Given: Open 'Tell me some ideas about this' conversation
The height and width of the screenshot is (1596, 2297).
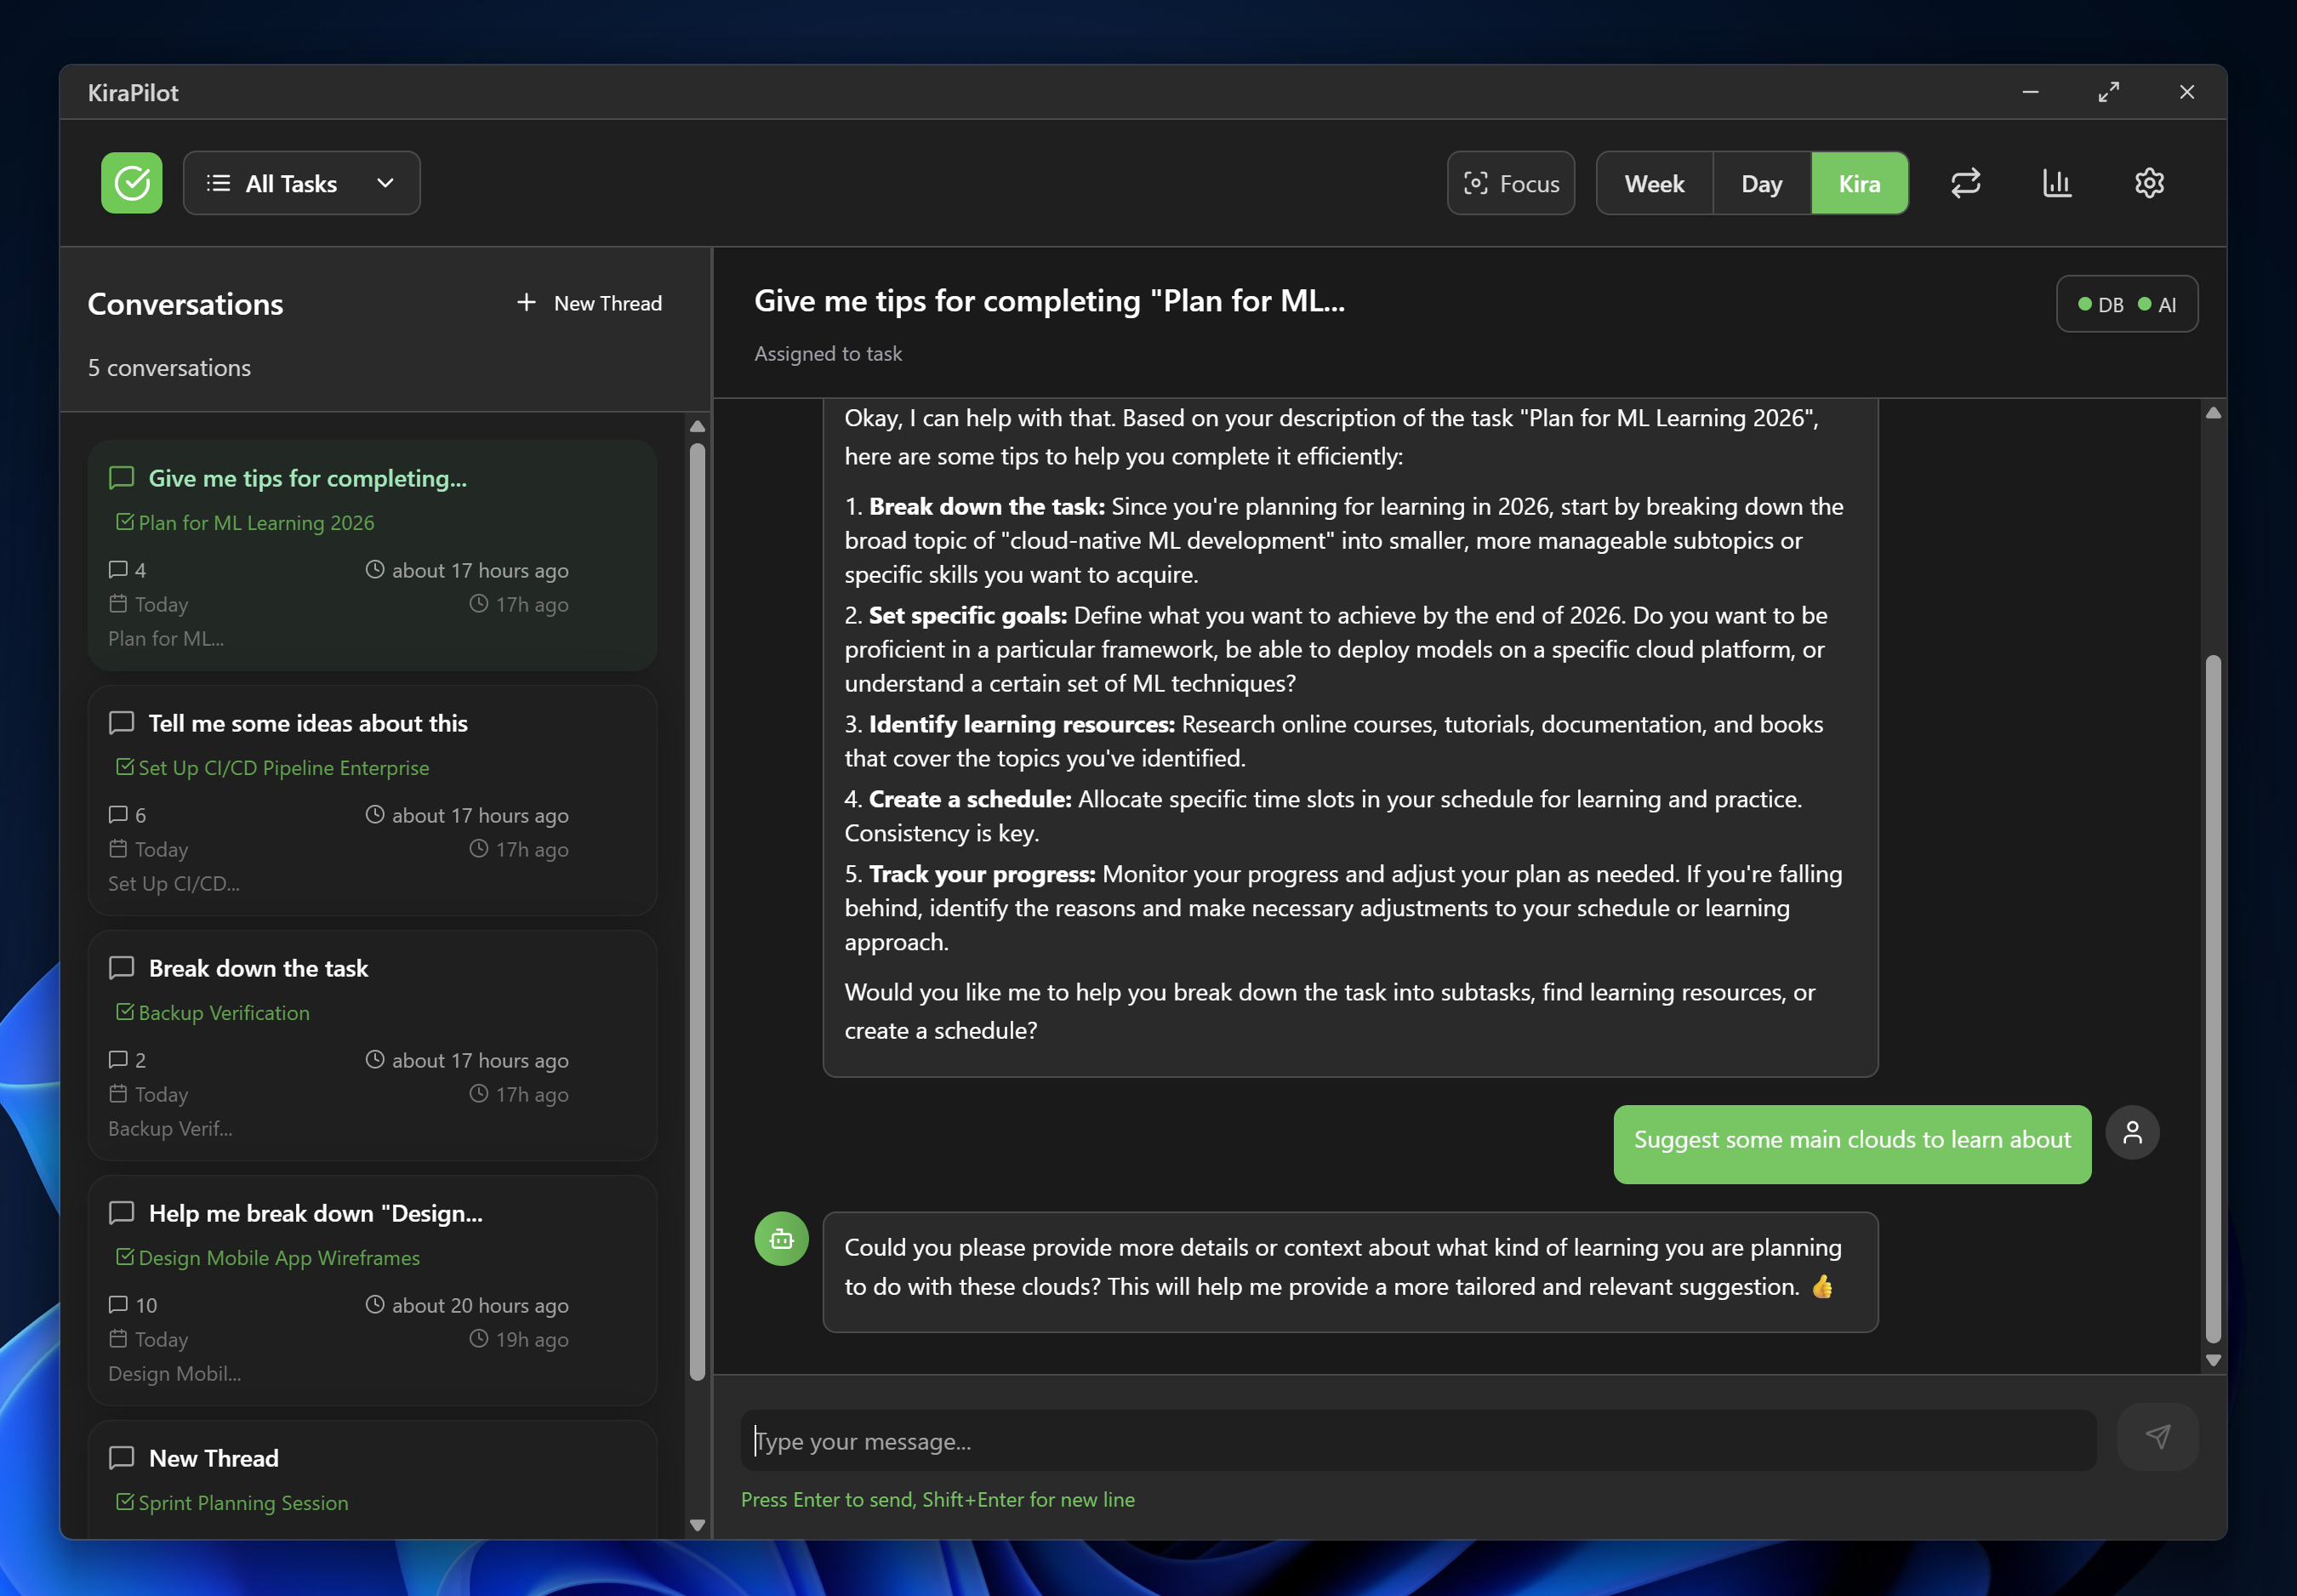Looking at the screenshot, I should (x=308, y=723).
